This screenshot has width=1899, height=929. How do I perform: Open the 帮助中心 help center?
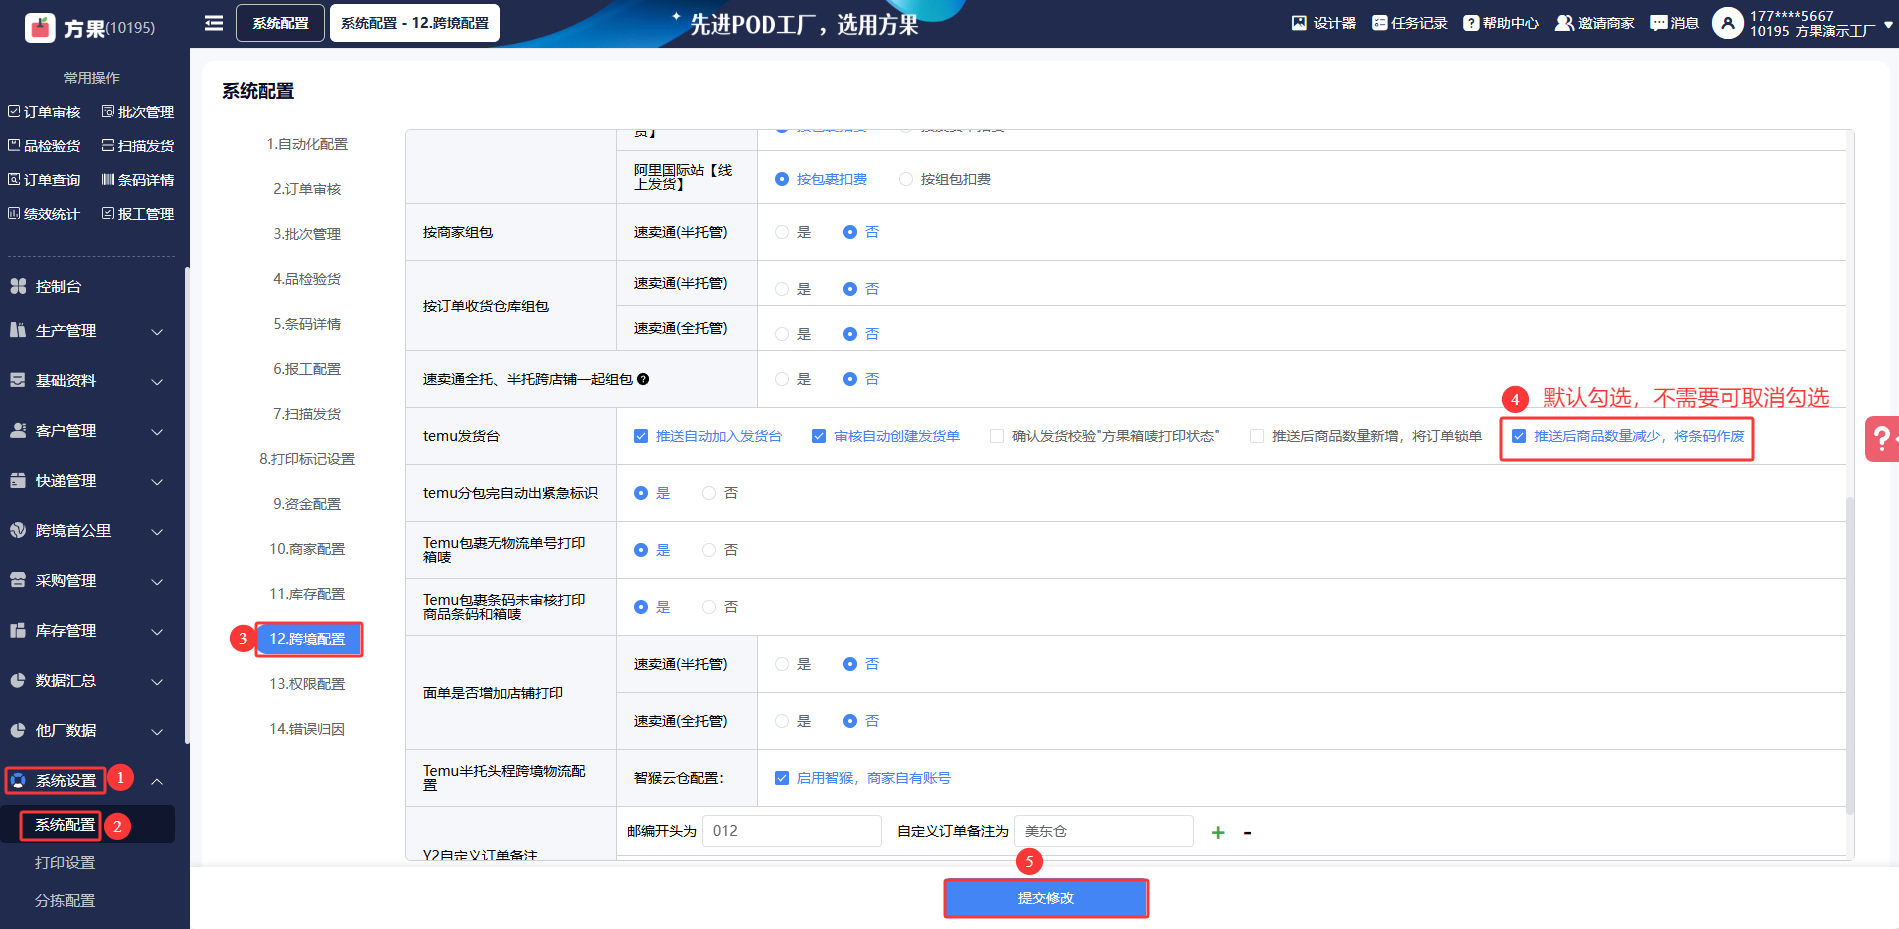coord(1470,23)
